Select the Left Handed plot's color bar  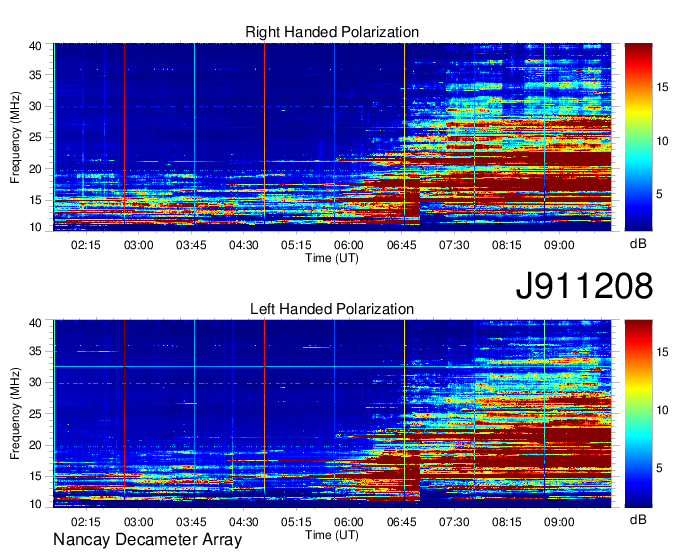(638, 414)
